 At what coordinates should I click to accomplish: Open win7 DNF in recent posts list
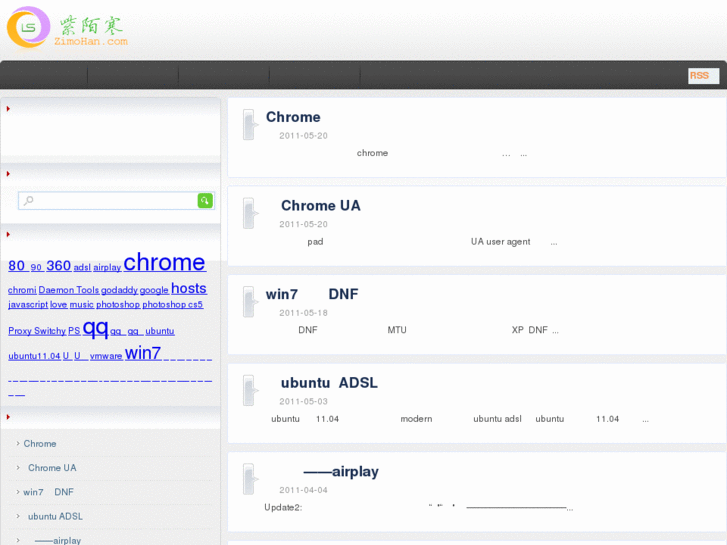click(48, 492)
